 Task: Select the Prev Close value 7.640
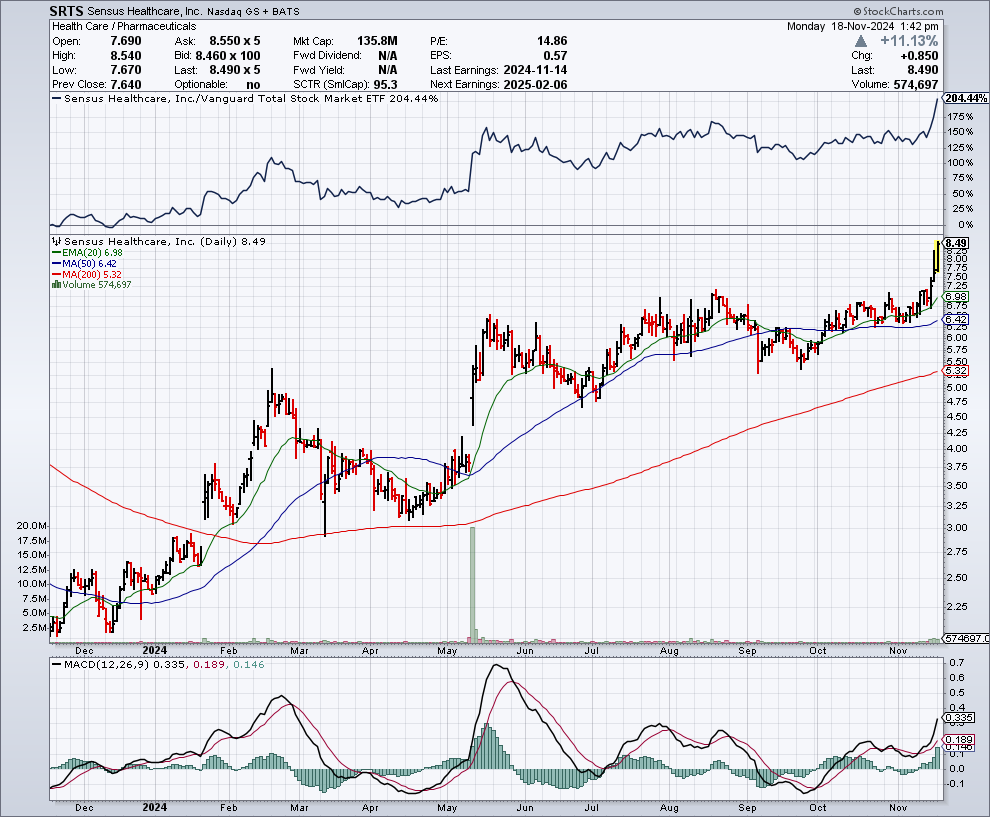point(126,85)
